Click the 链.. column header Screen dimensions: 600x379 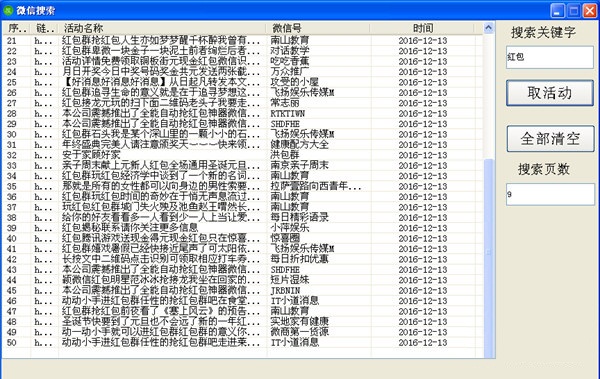point(45,28)
